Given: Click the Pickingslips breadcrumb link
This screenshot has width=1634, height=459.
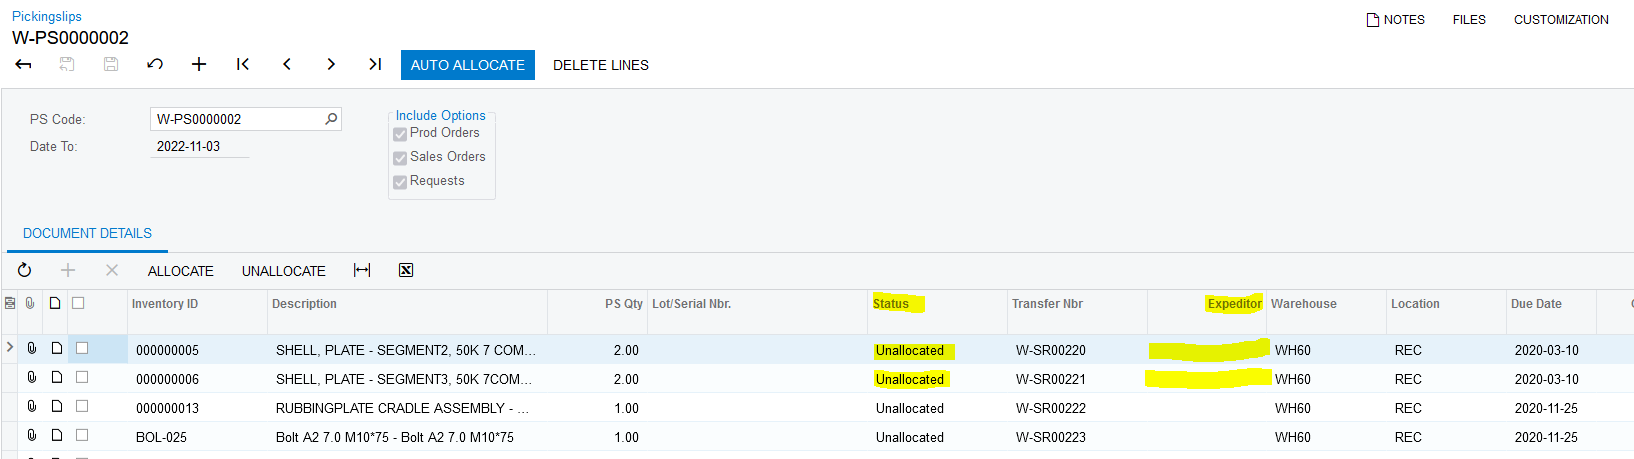Looking at the screenshot, I should (47, 16).
